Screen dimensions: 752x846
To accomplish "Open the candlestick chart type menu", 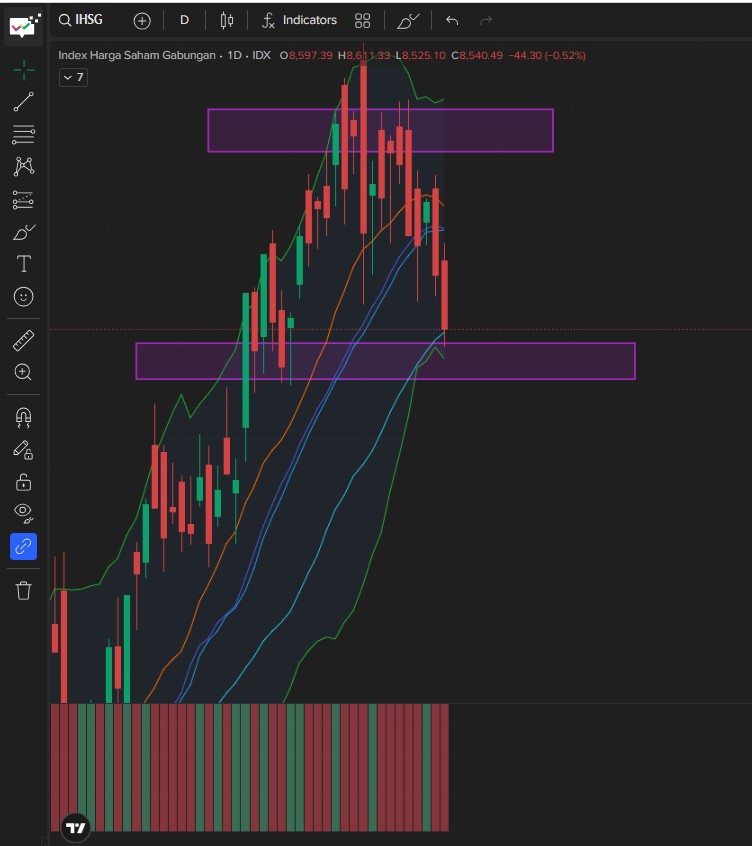I will click(227, 21).
